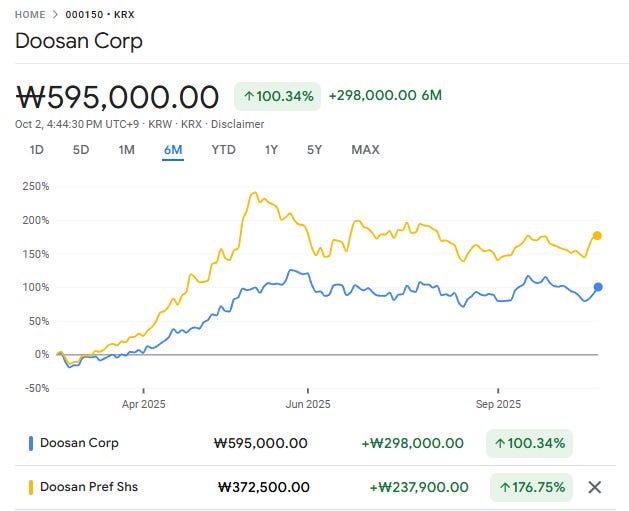Click ₩372,500.00 price in Pref Shs row

click(x=264, y=487)
